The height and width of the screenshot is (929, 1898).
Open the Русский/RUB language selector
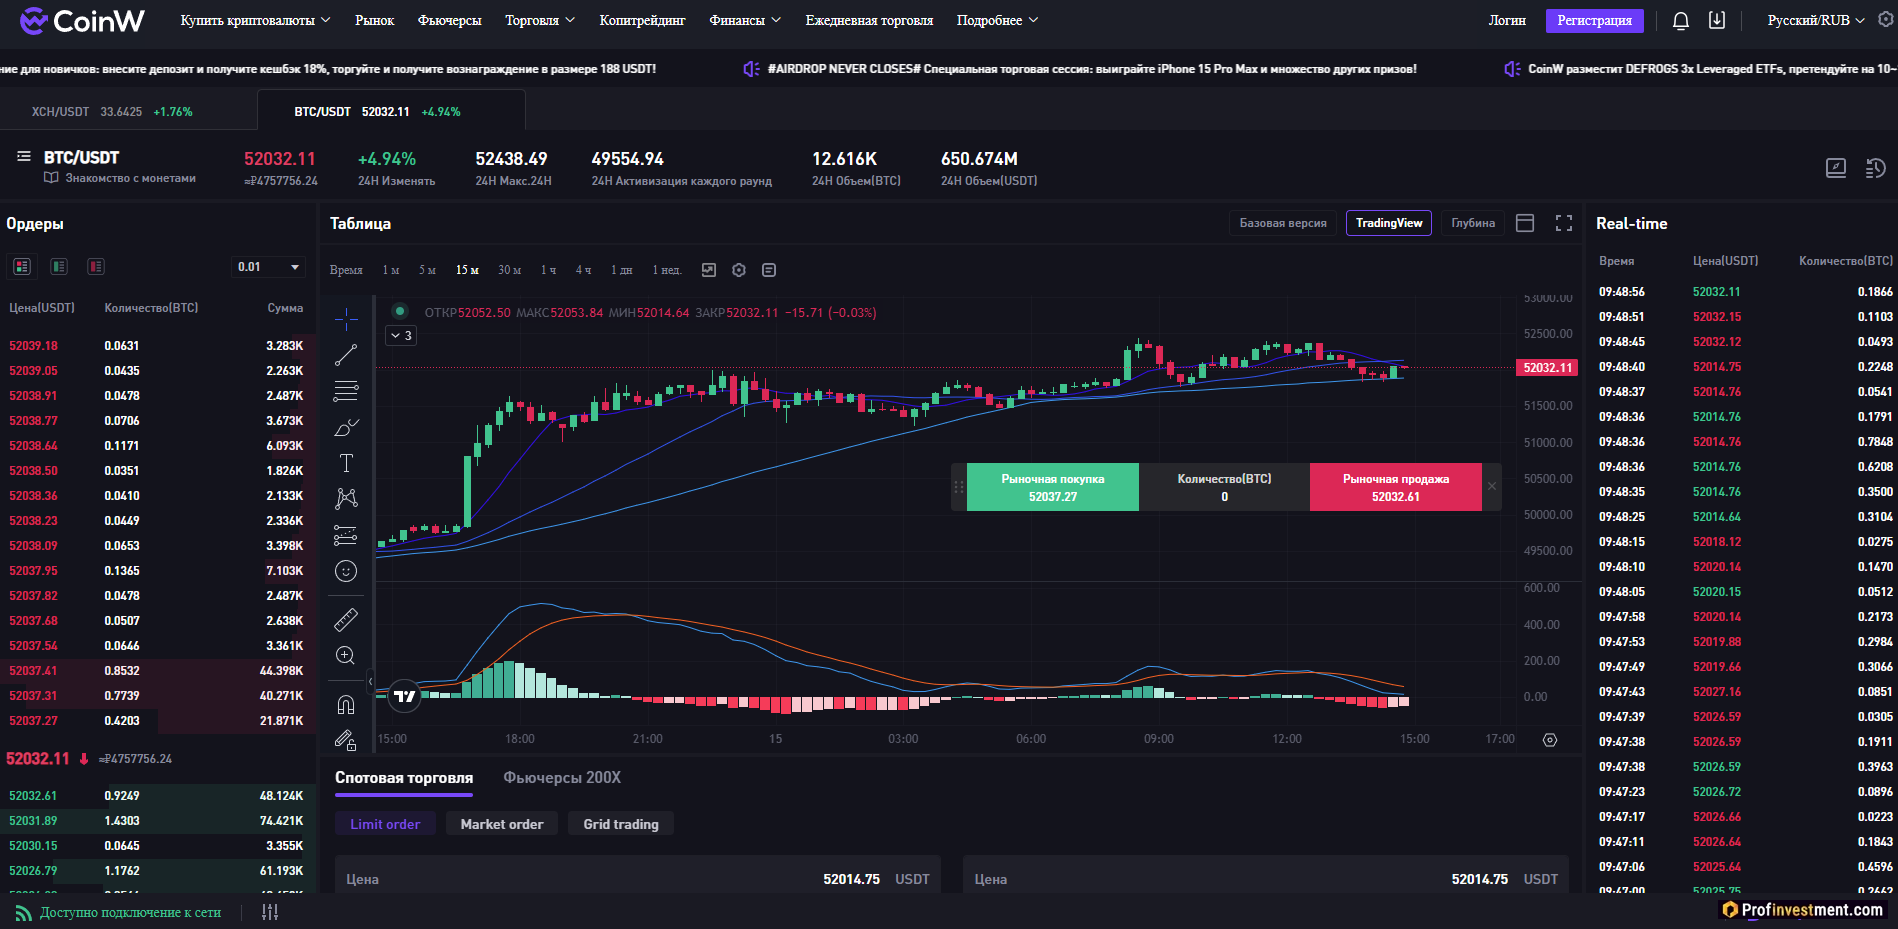[1816, 20]
